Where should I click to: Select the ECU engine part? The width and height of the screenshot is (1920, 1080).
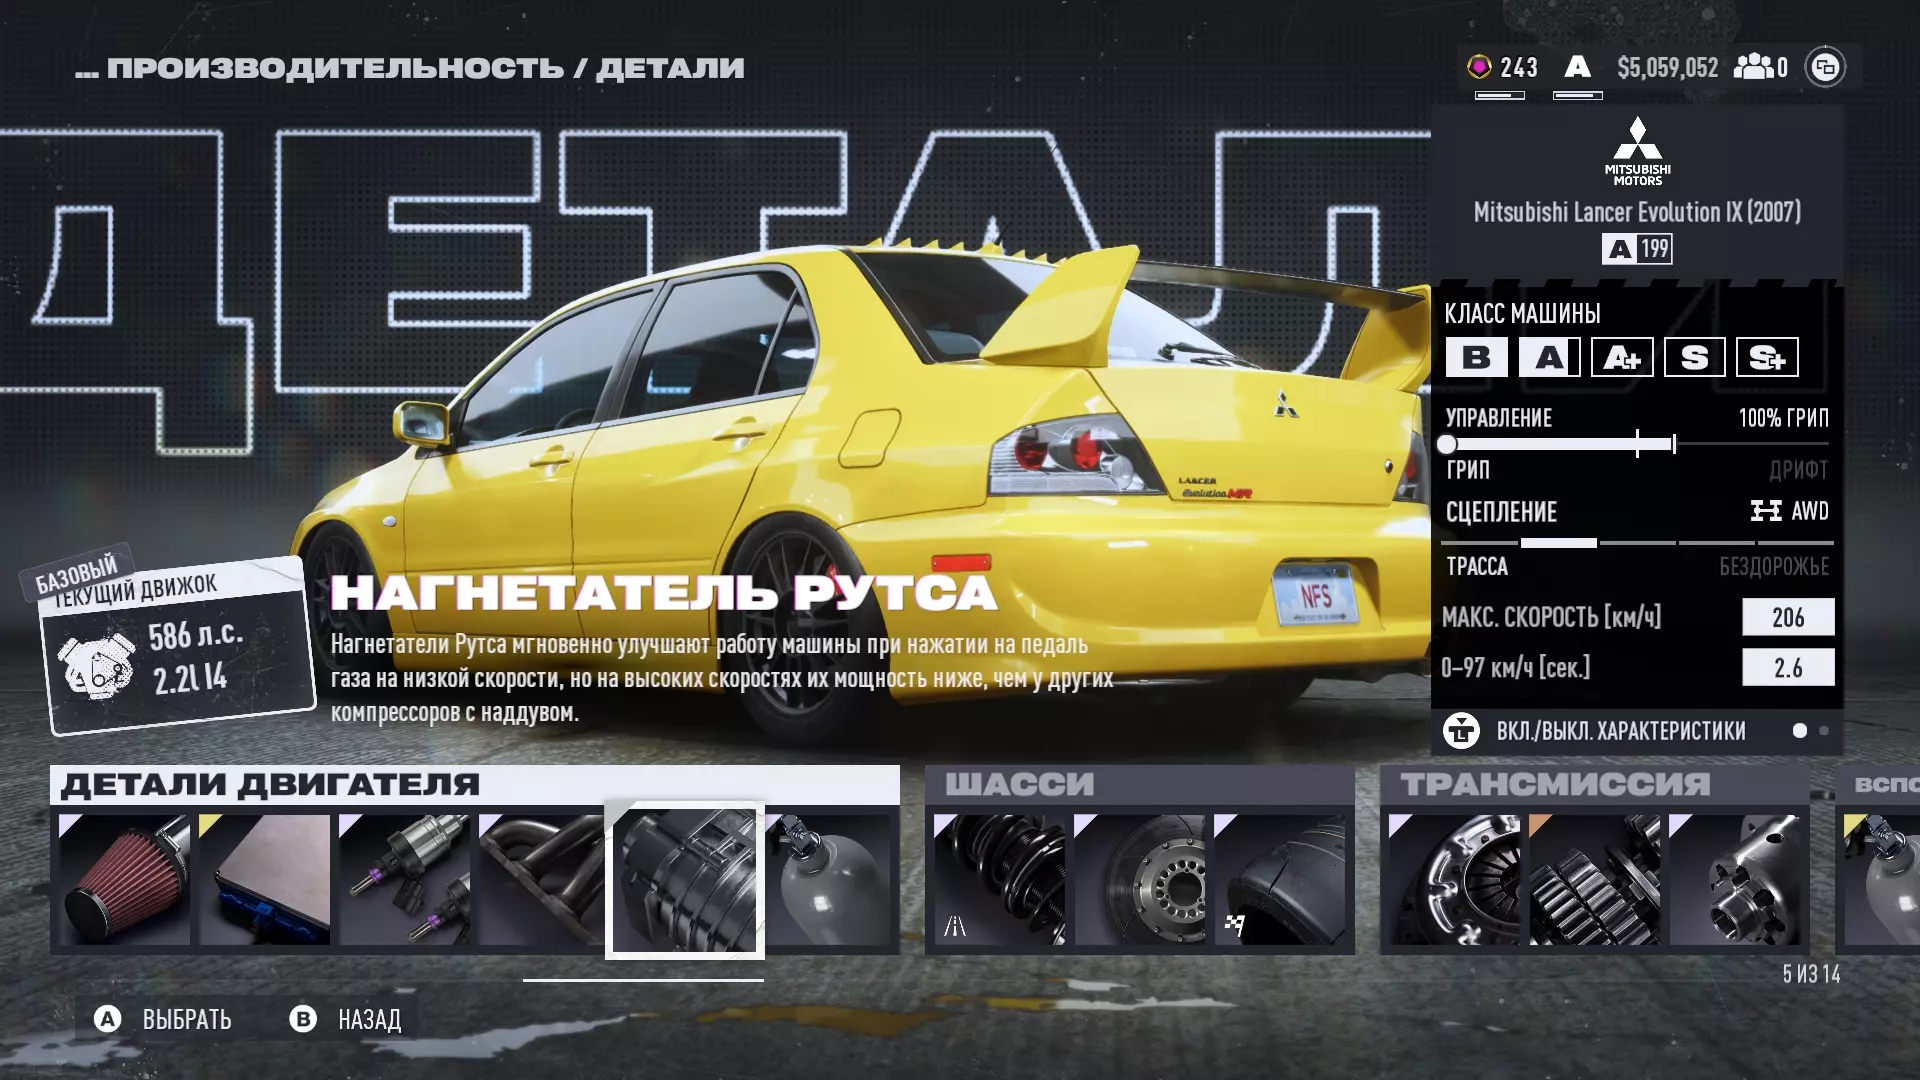point(264,879)
